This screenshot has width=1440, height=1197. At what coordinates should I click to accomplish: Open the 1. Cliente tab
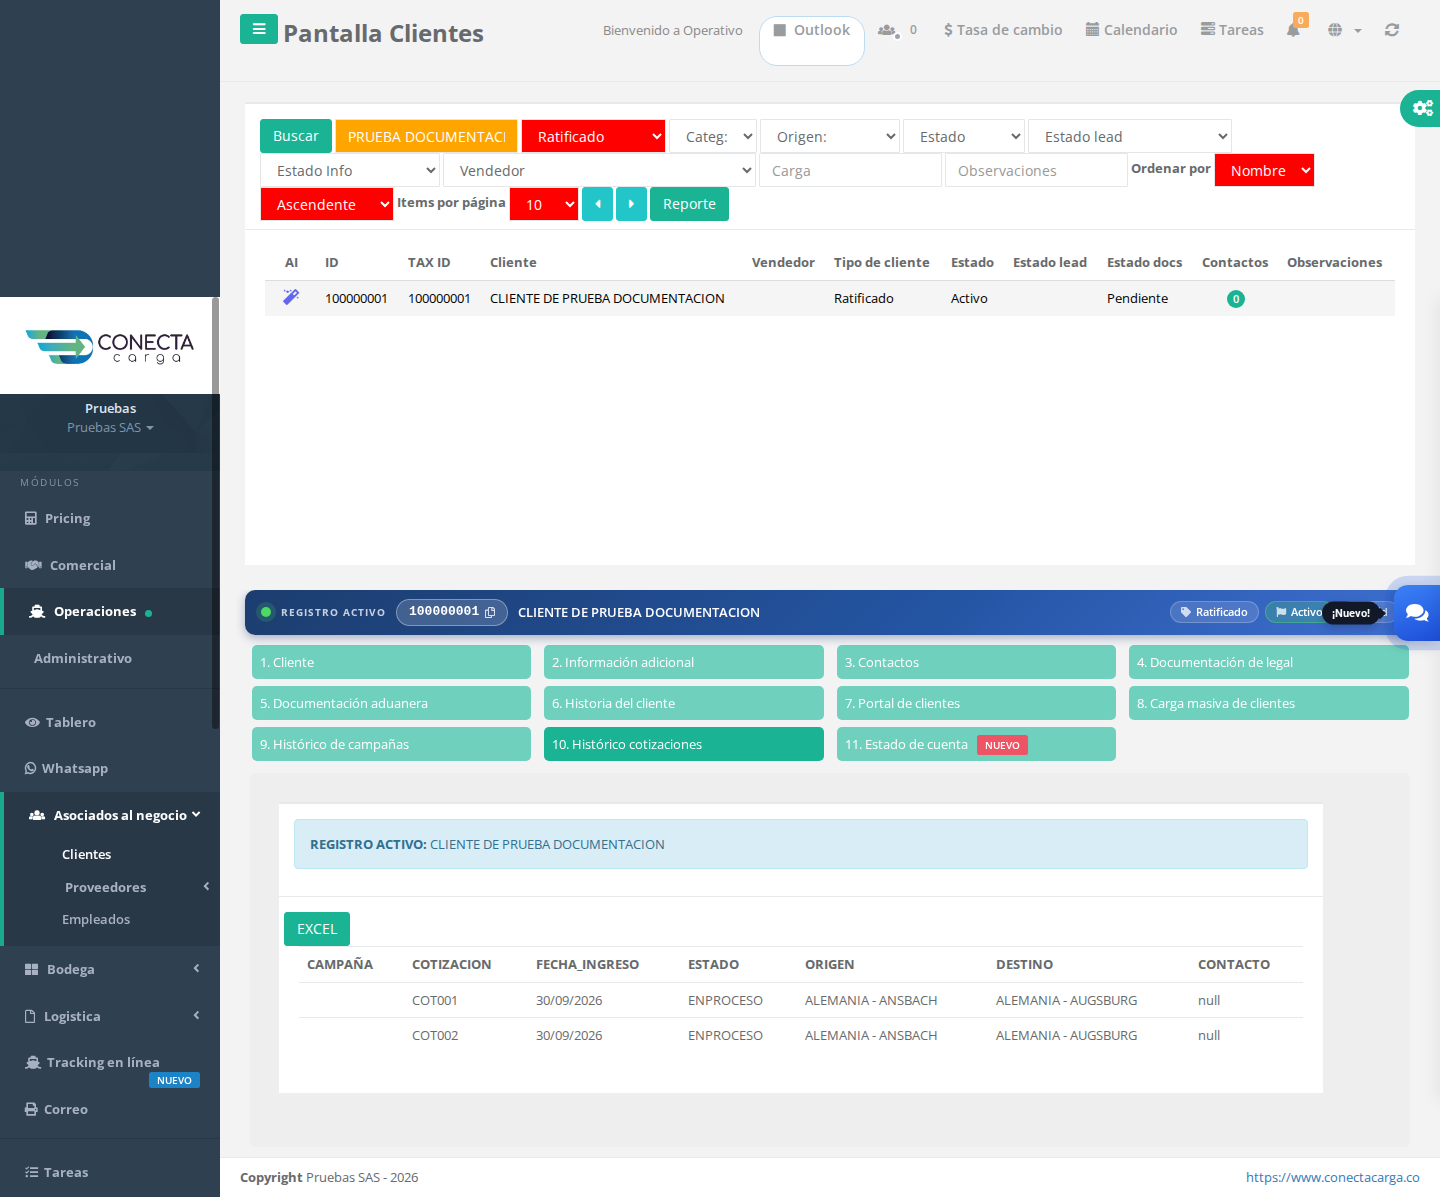391,662
